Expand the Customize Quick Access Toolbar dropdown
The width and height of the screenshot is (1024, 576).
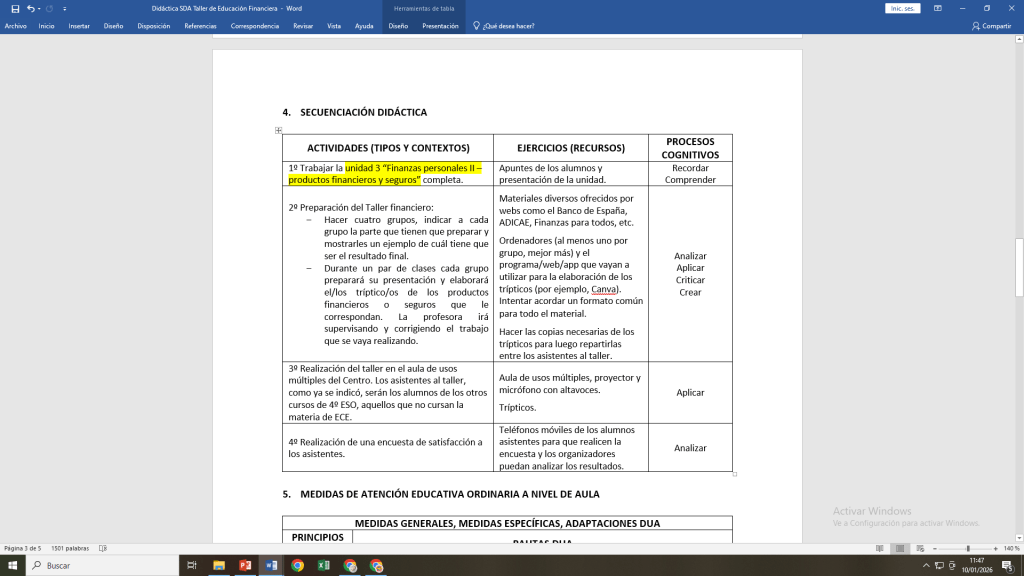[65, 8]
